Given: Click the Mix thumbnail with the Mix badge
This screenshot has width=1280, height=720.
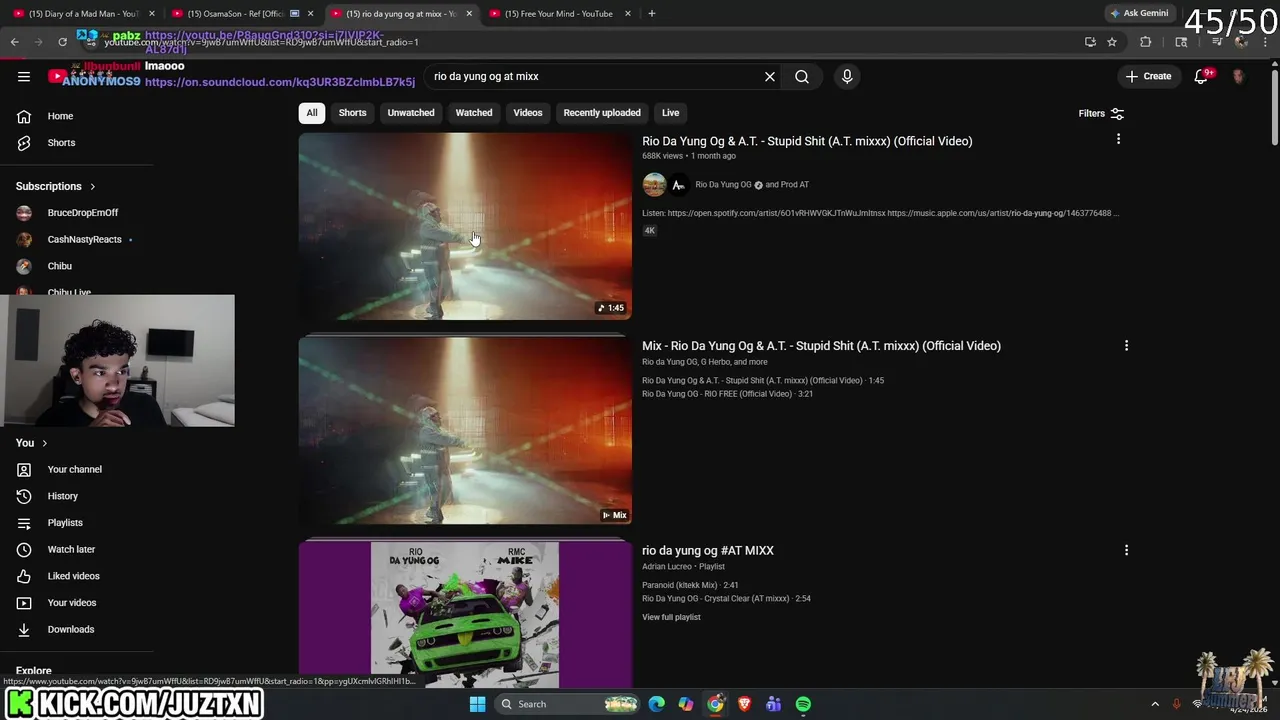Looking at the screenshot, I should pos(465,431).
